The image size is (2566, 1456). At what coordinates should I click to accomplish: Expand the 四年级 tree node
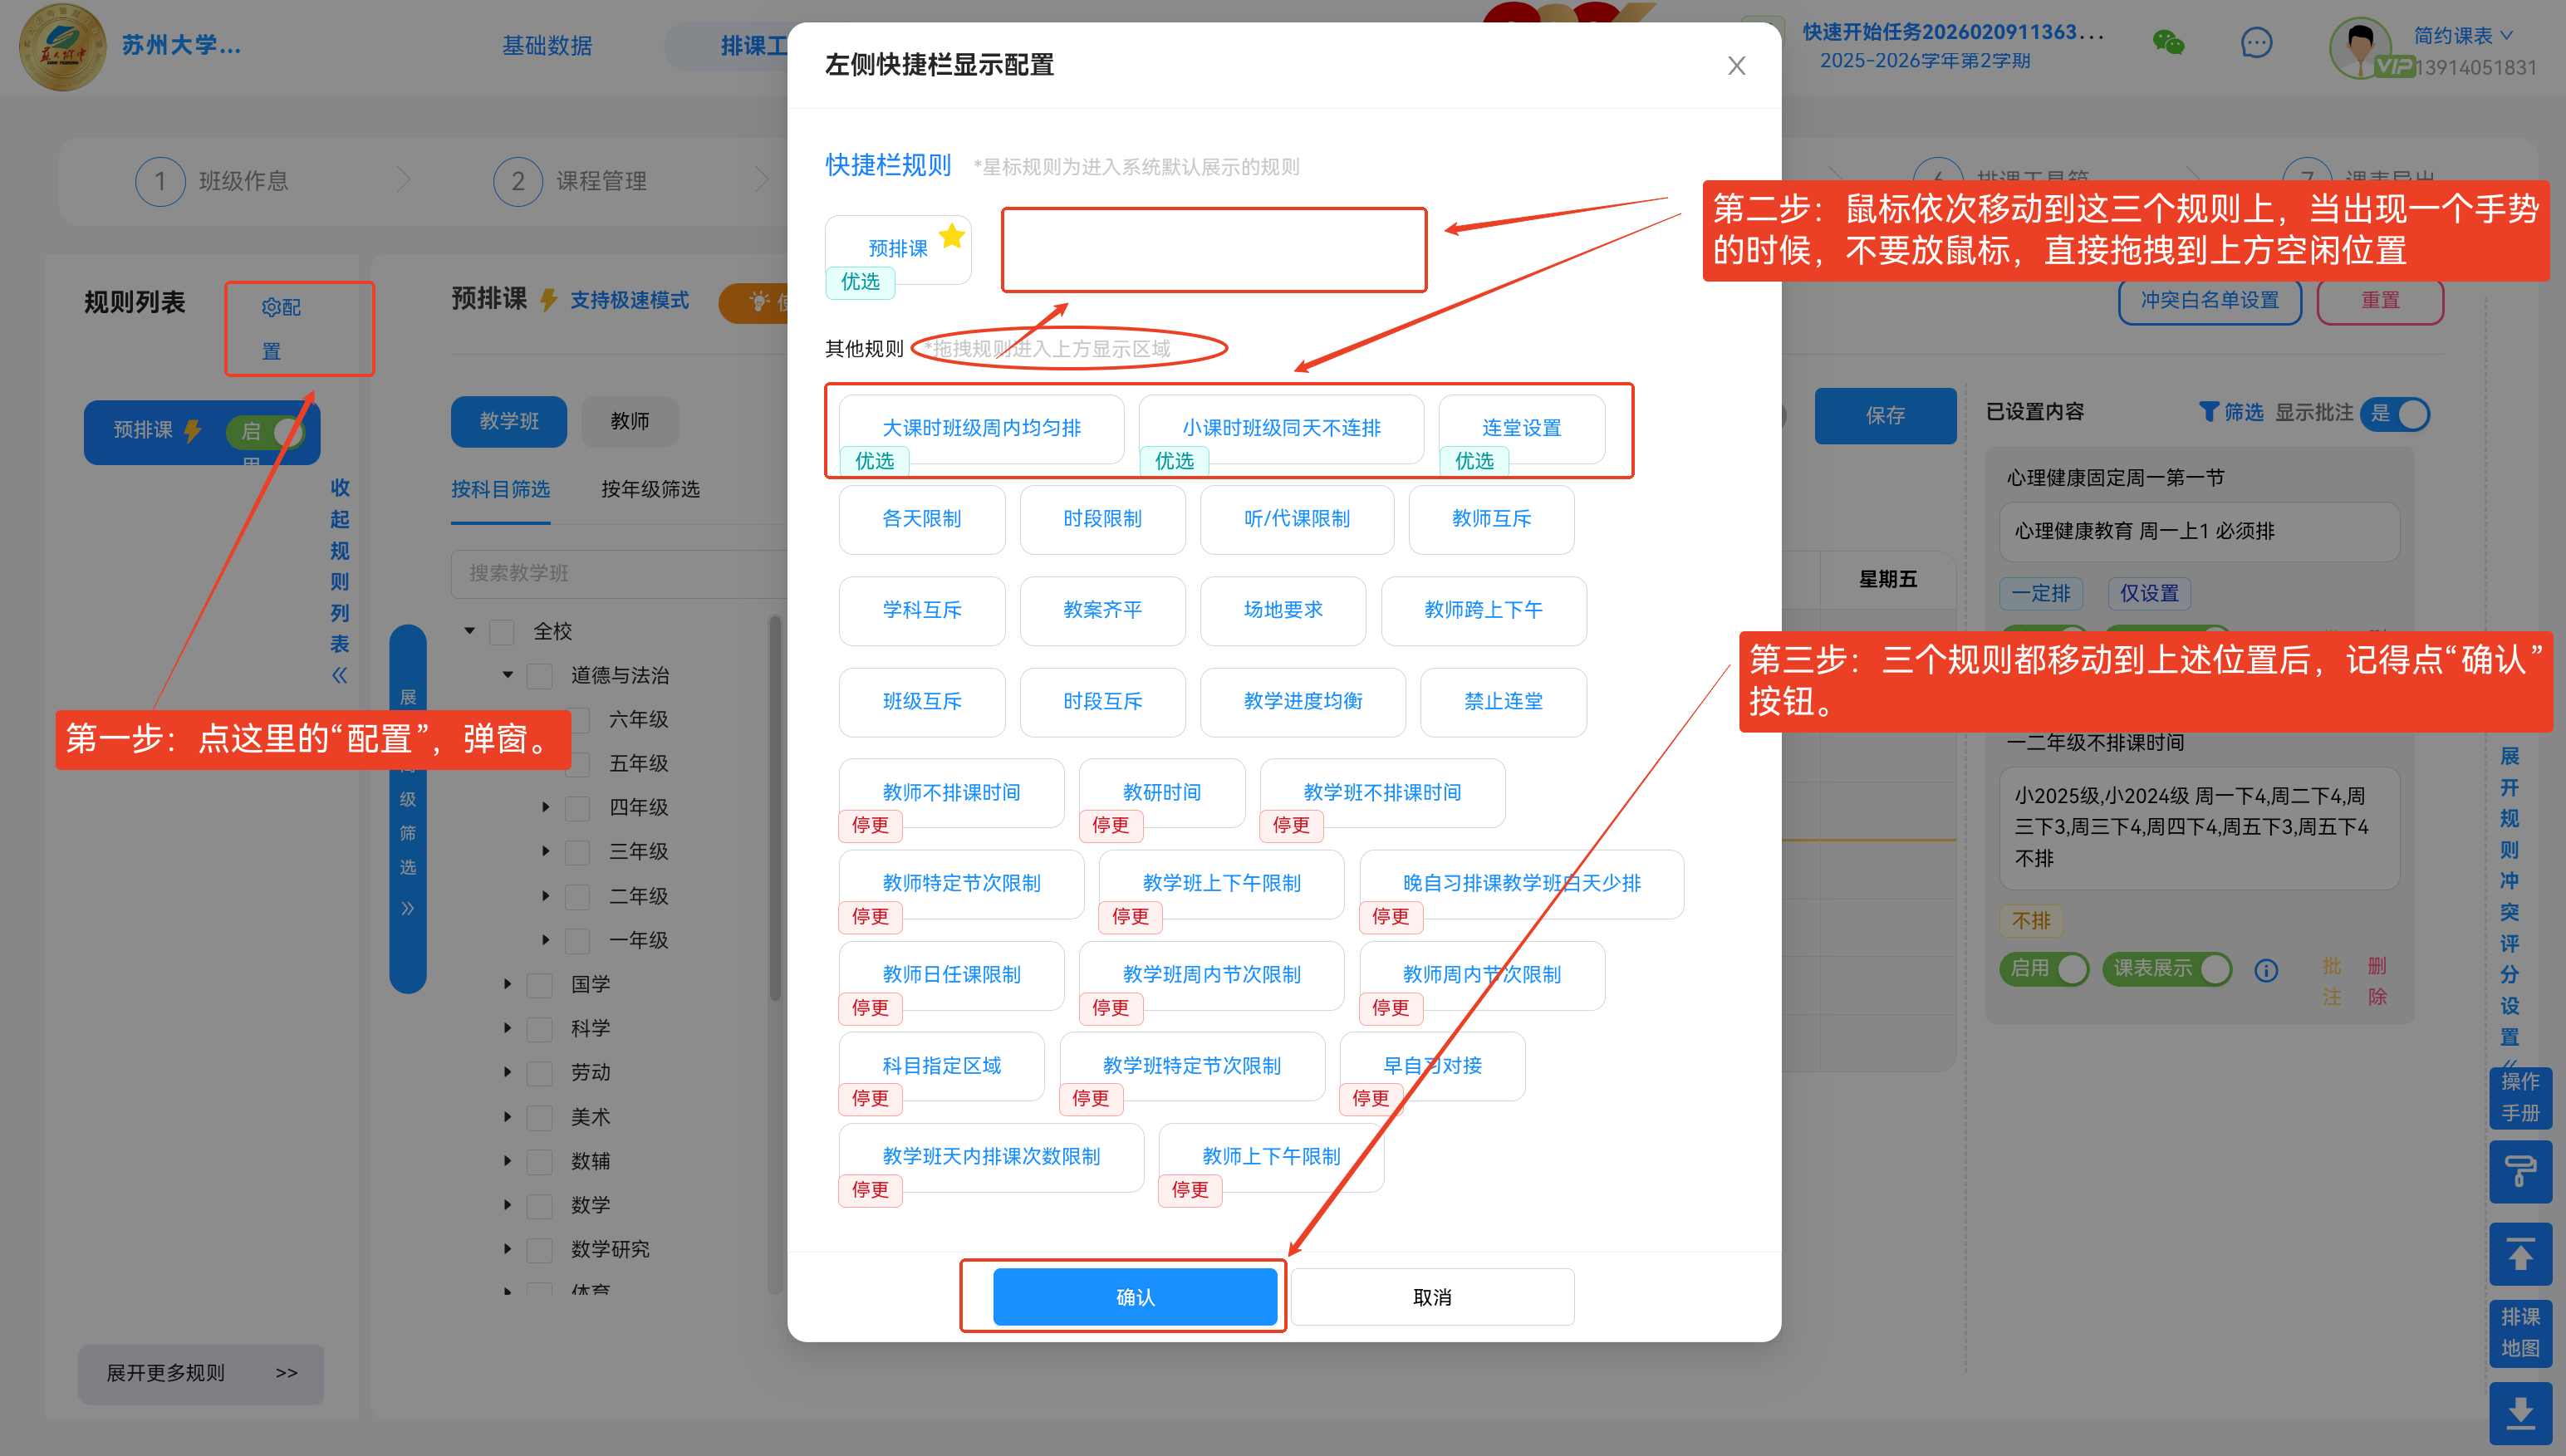pyautogui.click(x=546, y=807)
